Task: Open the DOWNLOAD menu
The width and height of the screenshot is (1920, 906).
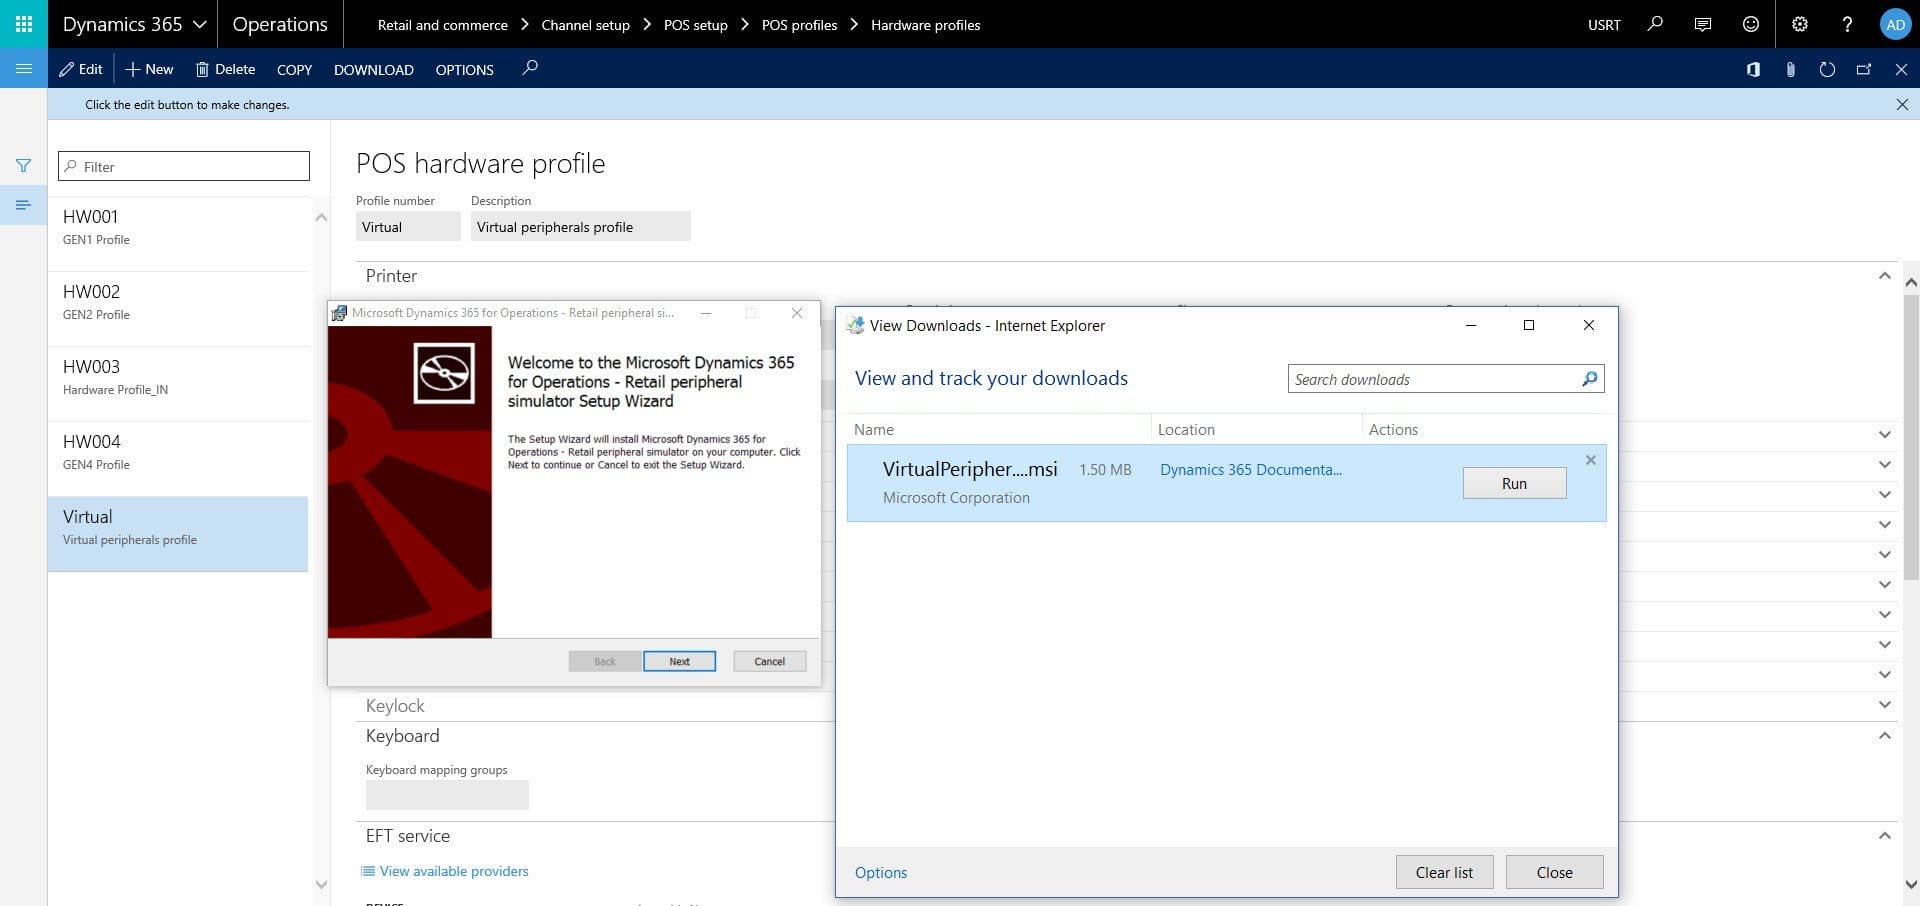Action: tap(373, 70)
